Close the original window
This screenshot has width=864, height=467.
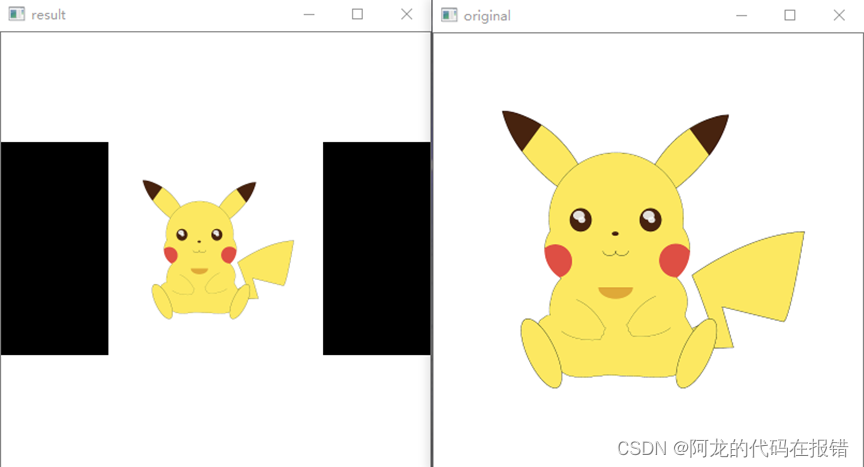pos(839,15)
